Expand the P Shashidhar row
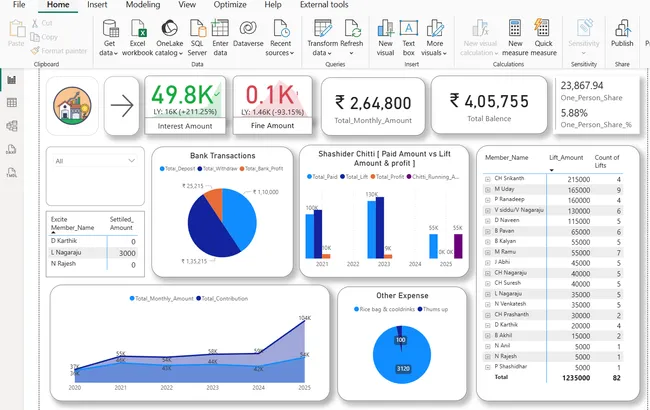The image size is (650, 410). pyautogui.click(x=488, y=367)
